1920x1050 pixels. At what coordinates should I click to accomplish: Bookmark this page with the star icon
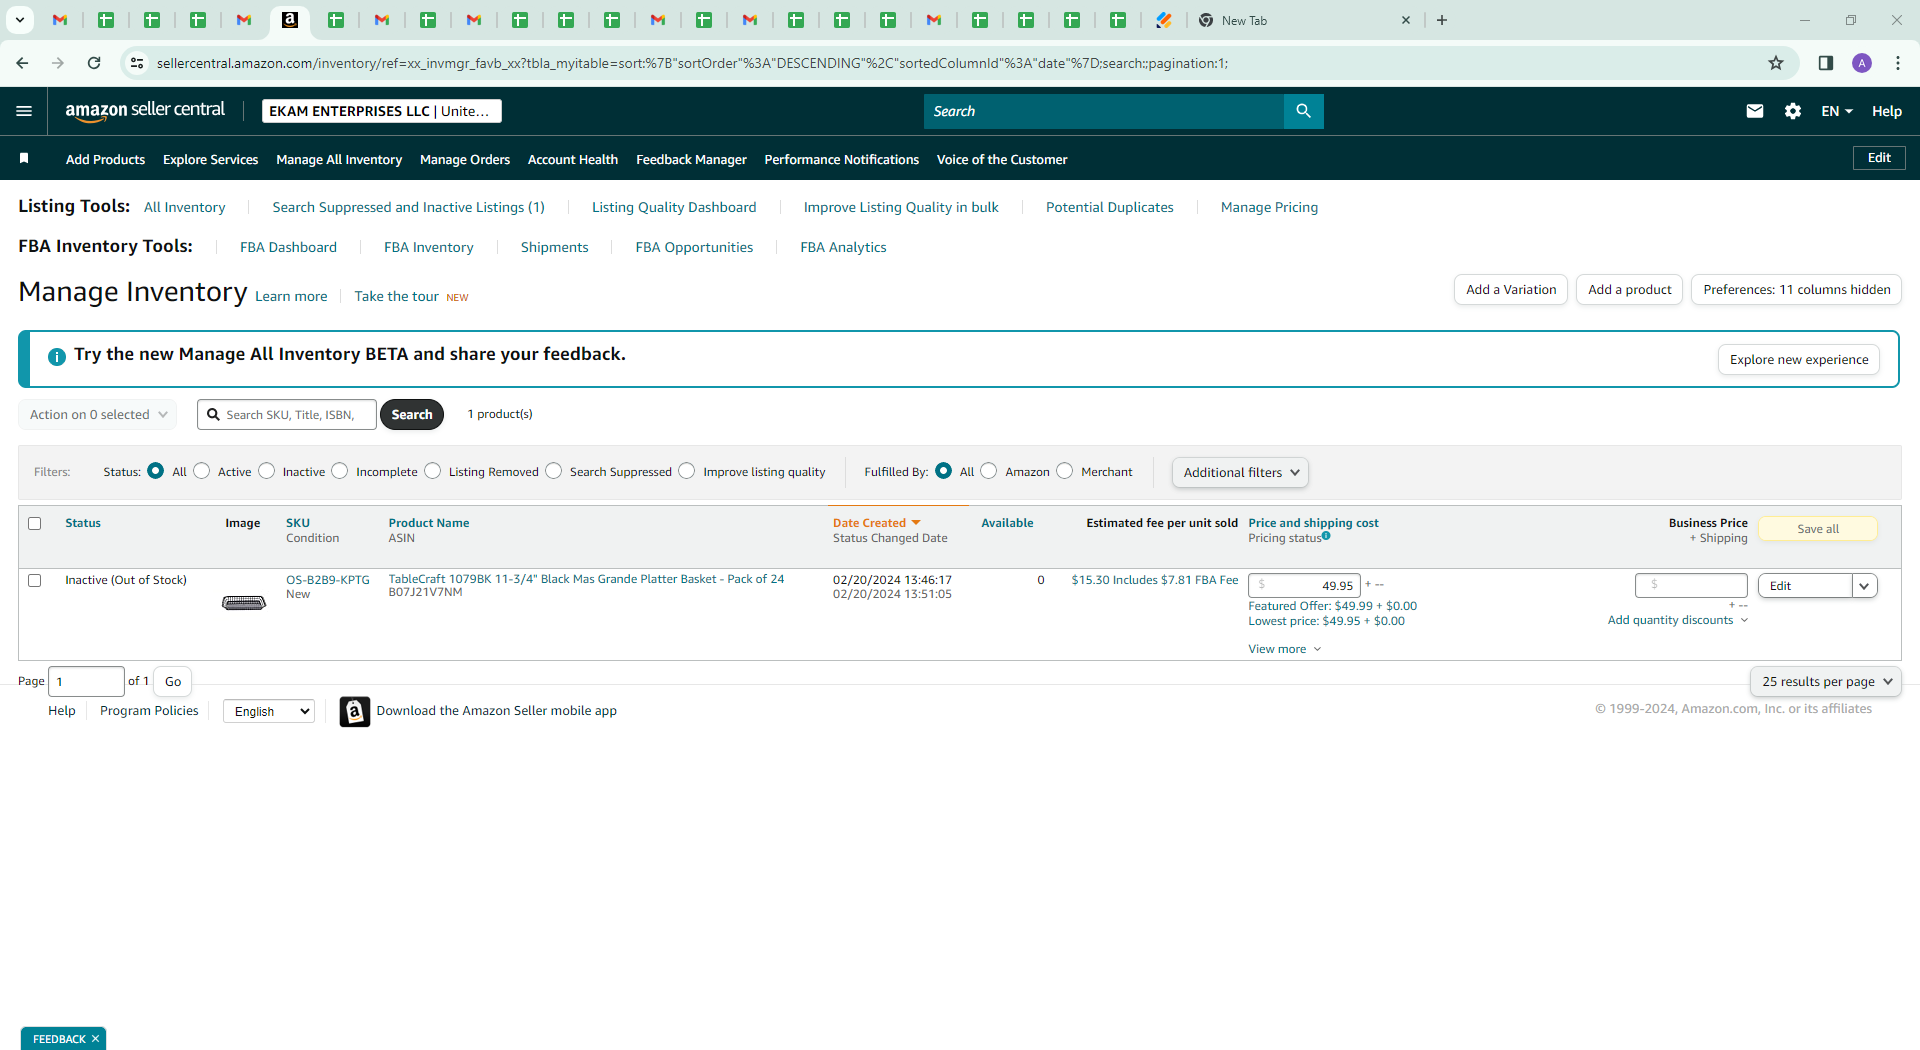point(1776,63)
